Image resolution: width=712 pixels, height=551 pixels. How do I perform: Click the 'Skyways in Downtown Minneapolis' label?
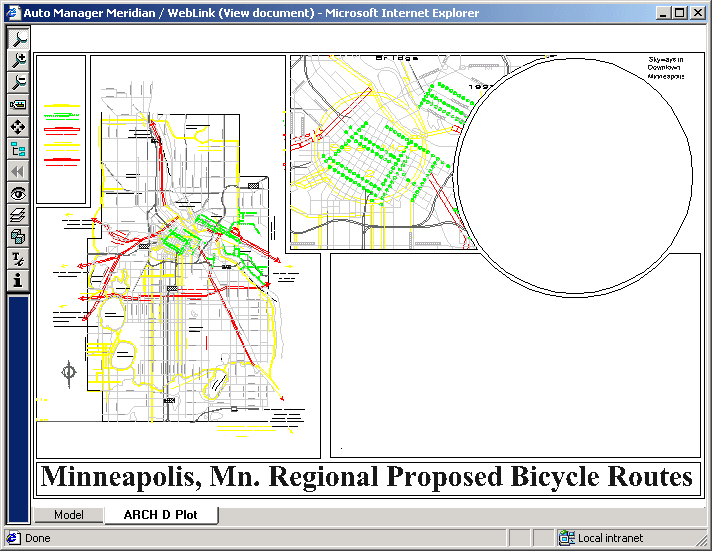(666, 68)
